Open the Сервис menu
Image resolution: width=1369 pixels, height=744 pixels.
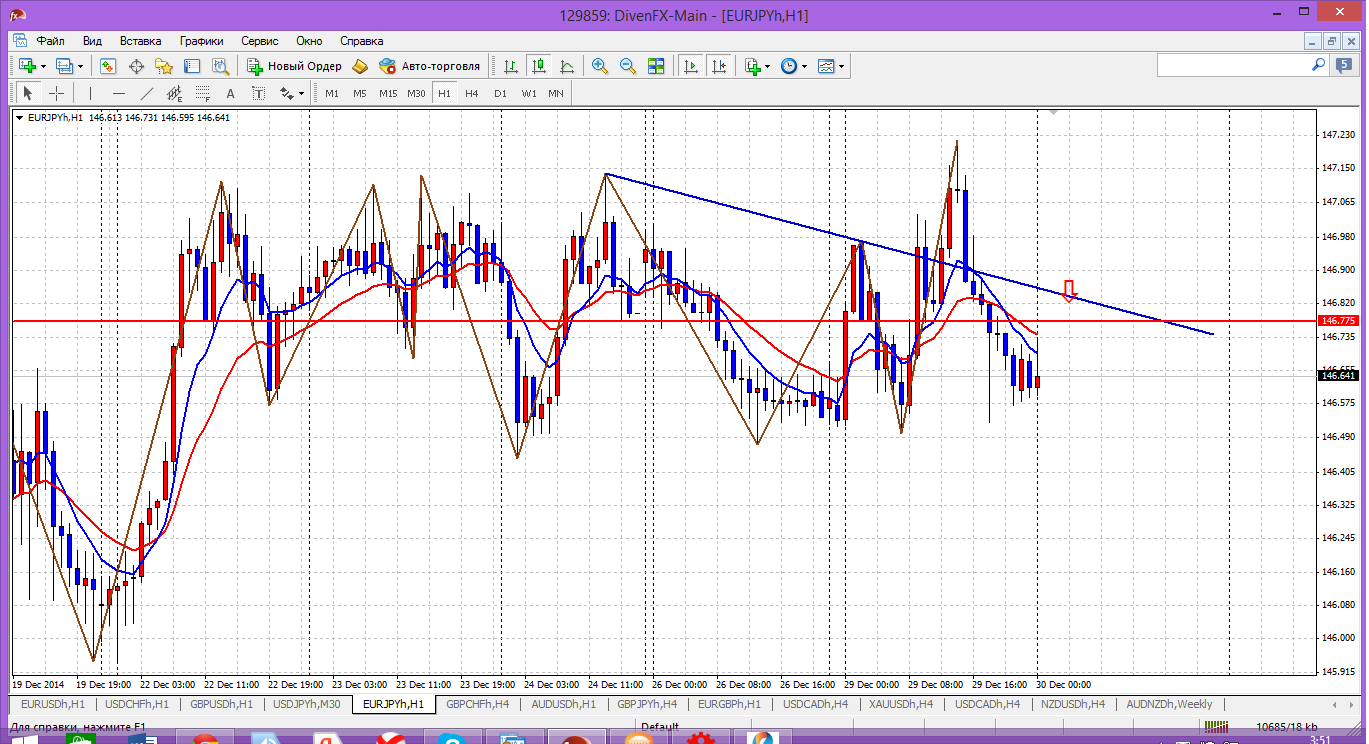point(260,41)
